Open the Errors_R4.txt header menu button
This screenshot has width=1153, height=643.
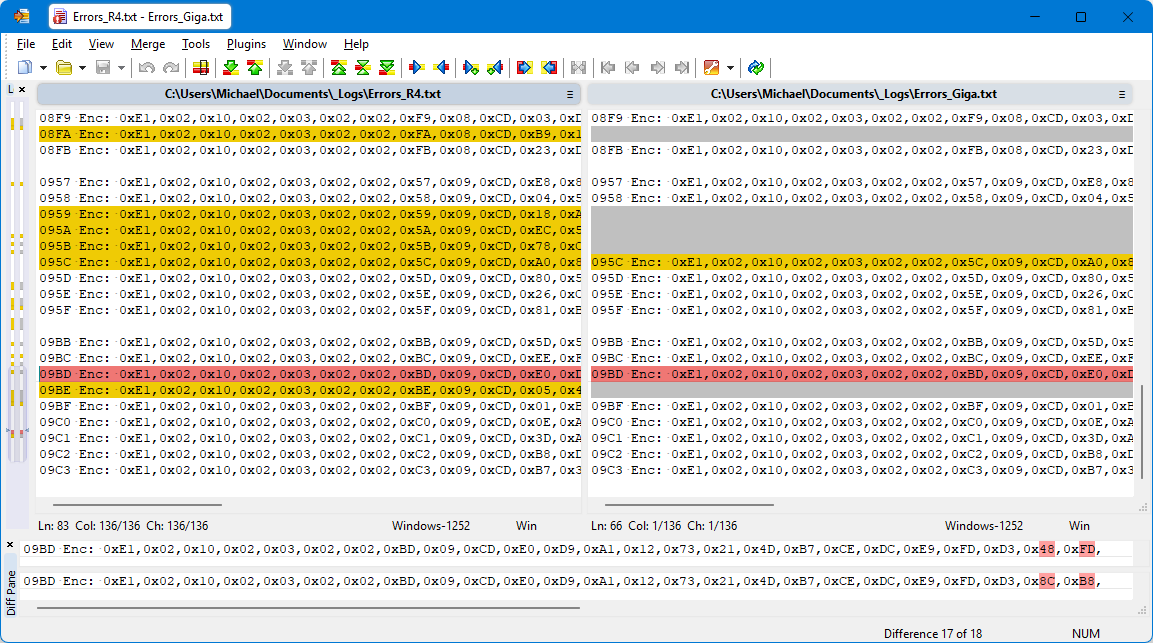(x=570, y=94)
